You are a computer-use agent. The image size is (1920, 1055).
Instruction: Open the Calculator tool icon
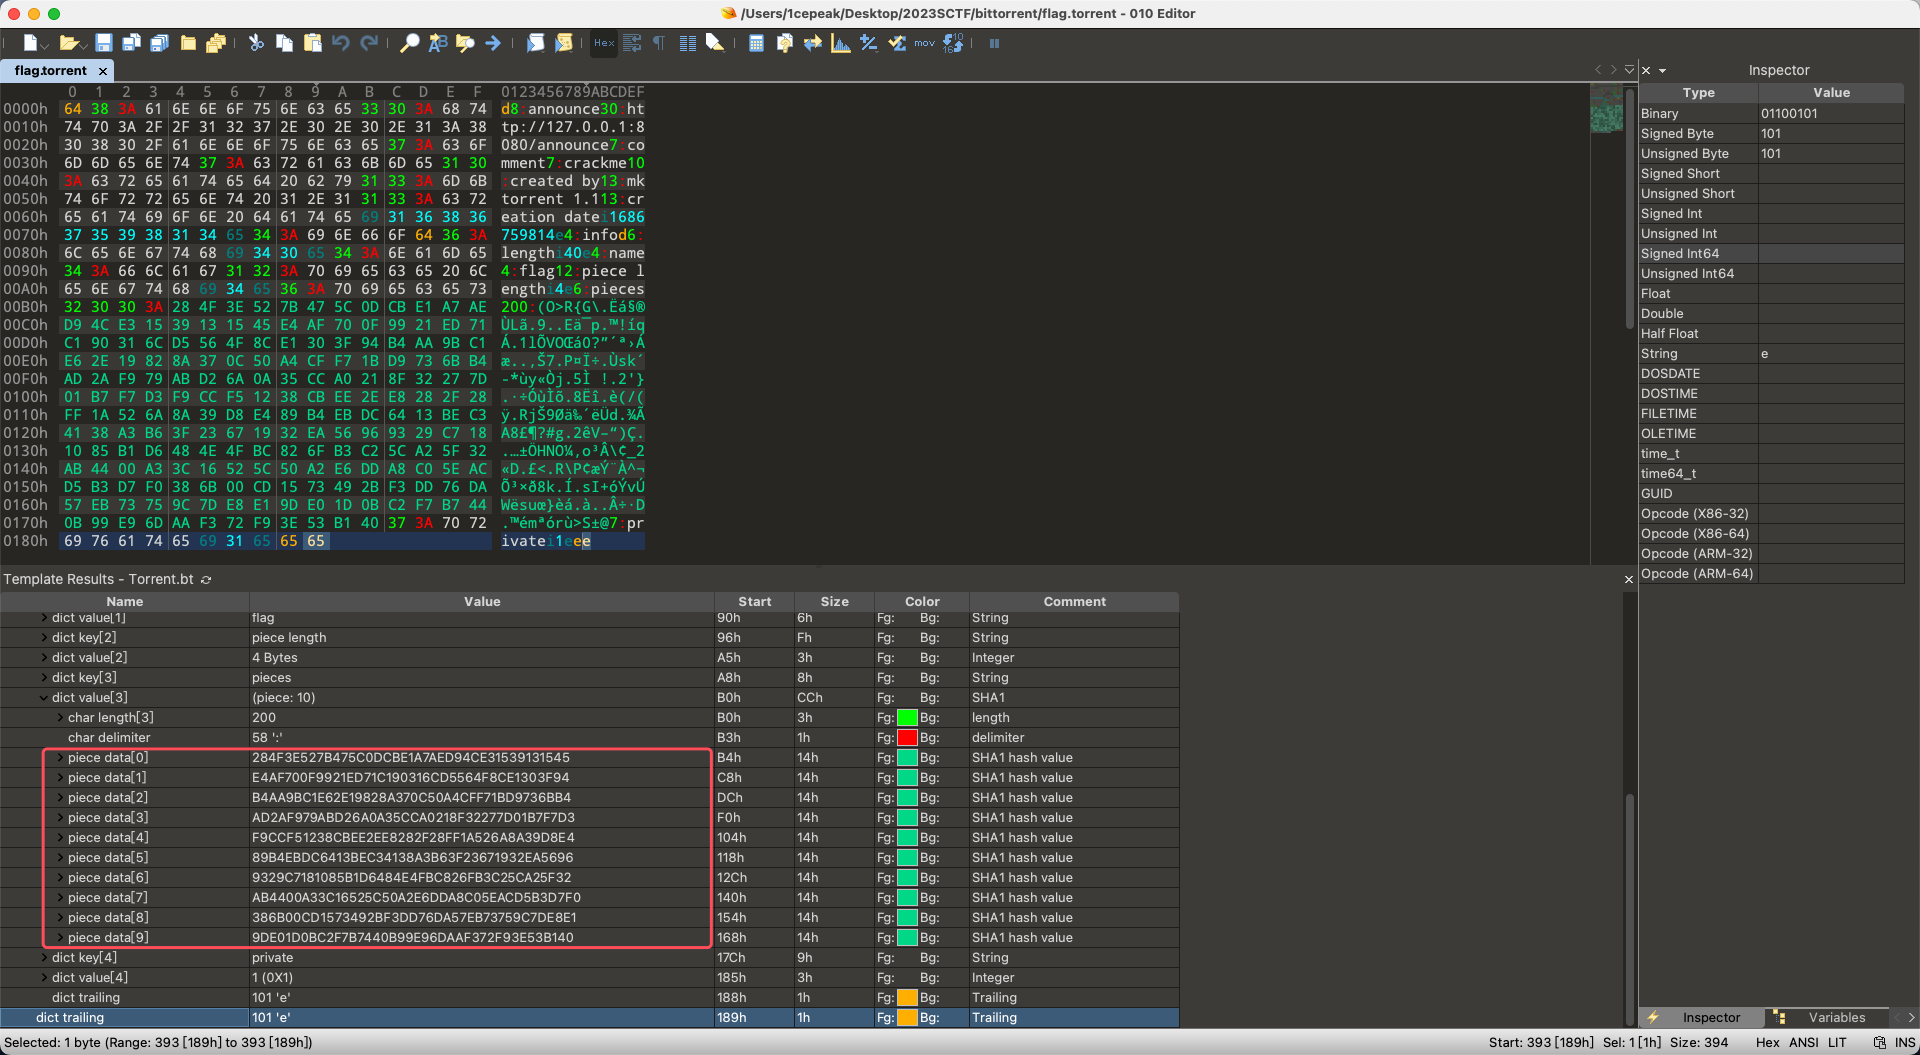[x=757, y=43]
